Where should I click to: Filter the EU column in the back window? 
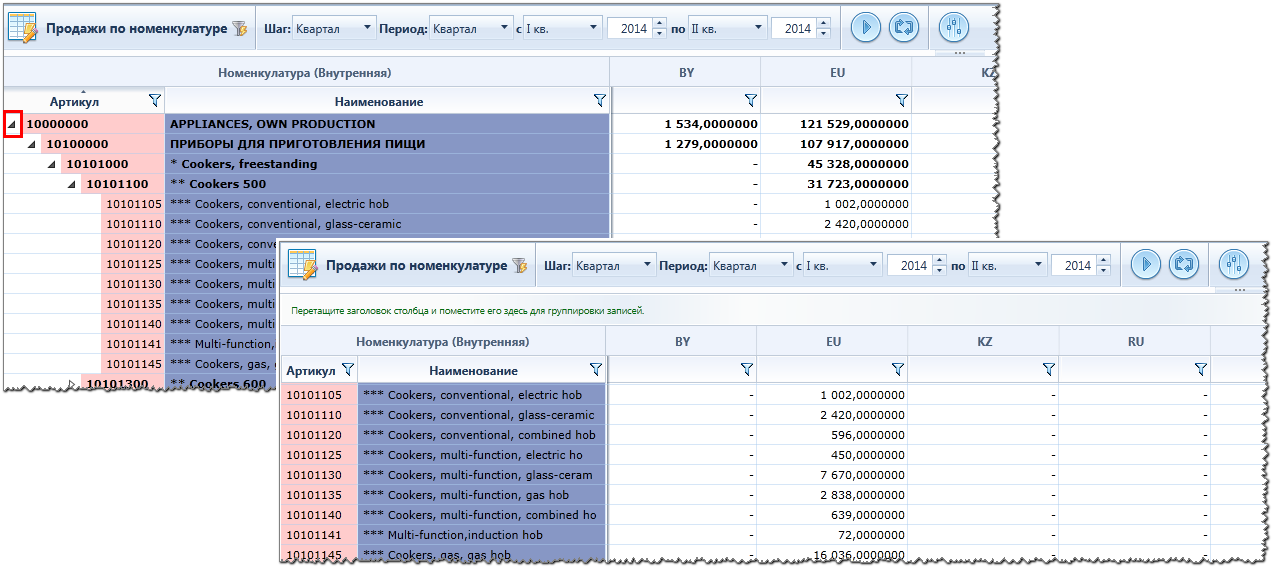(901, 100)
